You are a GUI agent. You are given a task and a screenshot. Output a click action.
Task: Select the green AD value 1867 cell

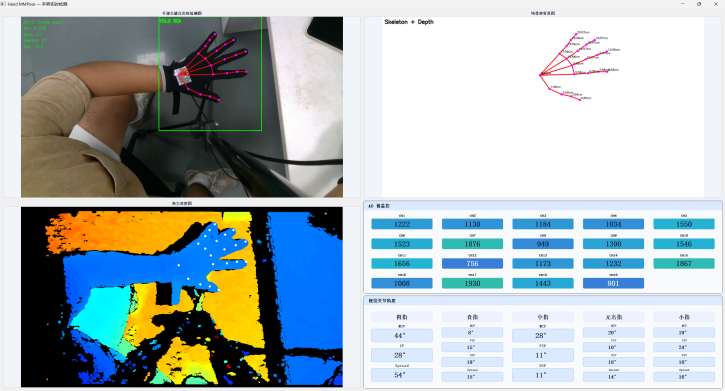pyautogui.click(x=684, y=263)
